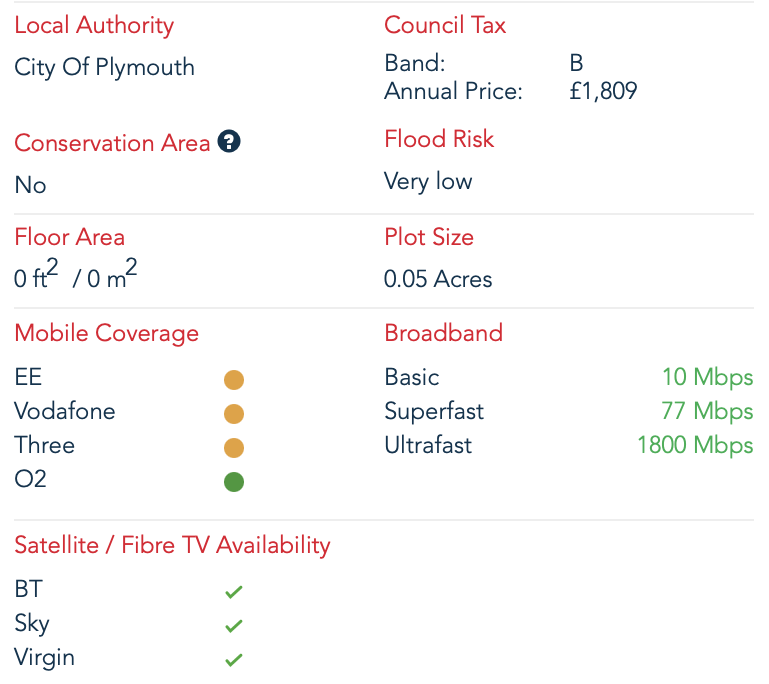Click the Council Tax heading
This screenshot has width=769, height=684.
click(445, 25)
